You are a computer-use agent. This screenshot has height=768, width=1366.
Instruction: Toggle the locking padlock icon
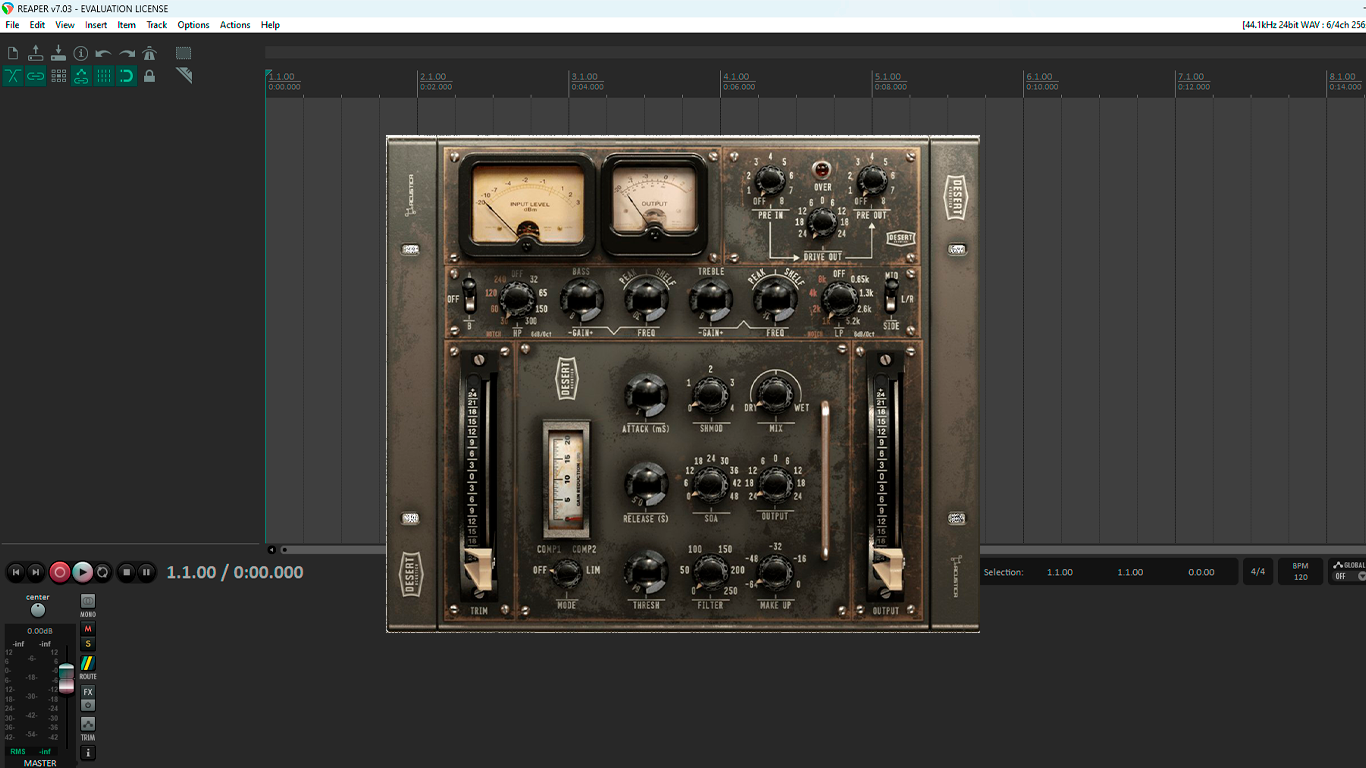click(x=149, y=76)
